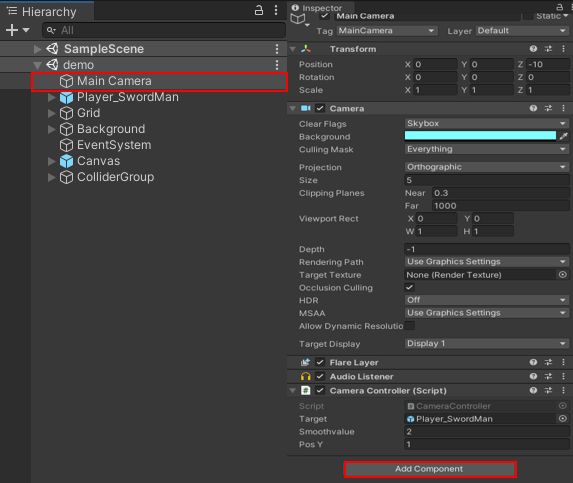573x483 pixels.
Task: Click the Hierarchy panel lock icon
Action: tap(259, 10)
